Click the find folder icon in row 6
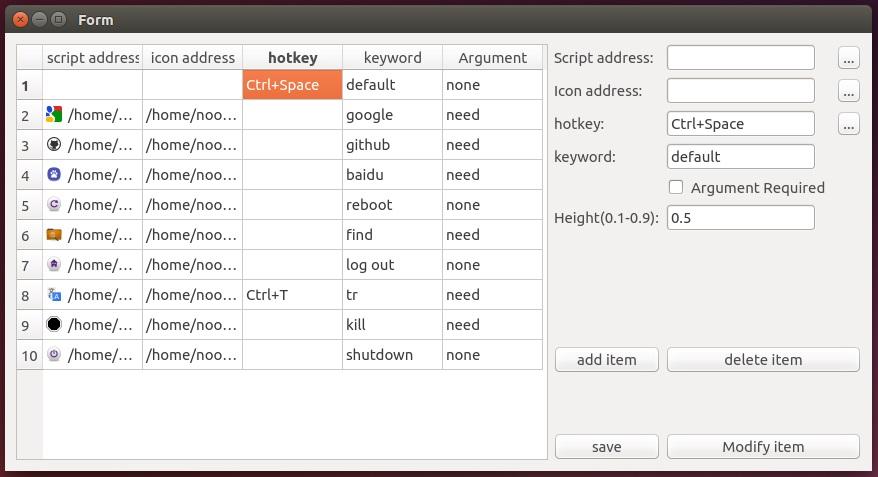This screenshot has width=878, height=477. pyautogui.click(x=54, y=235)
